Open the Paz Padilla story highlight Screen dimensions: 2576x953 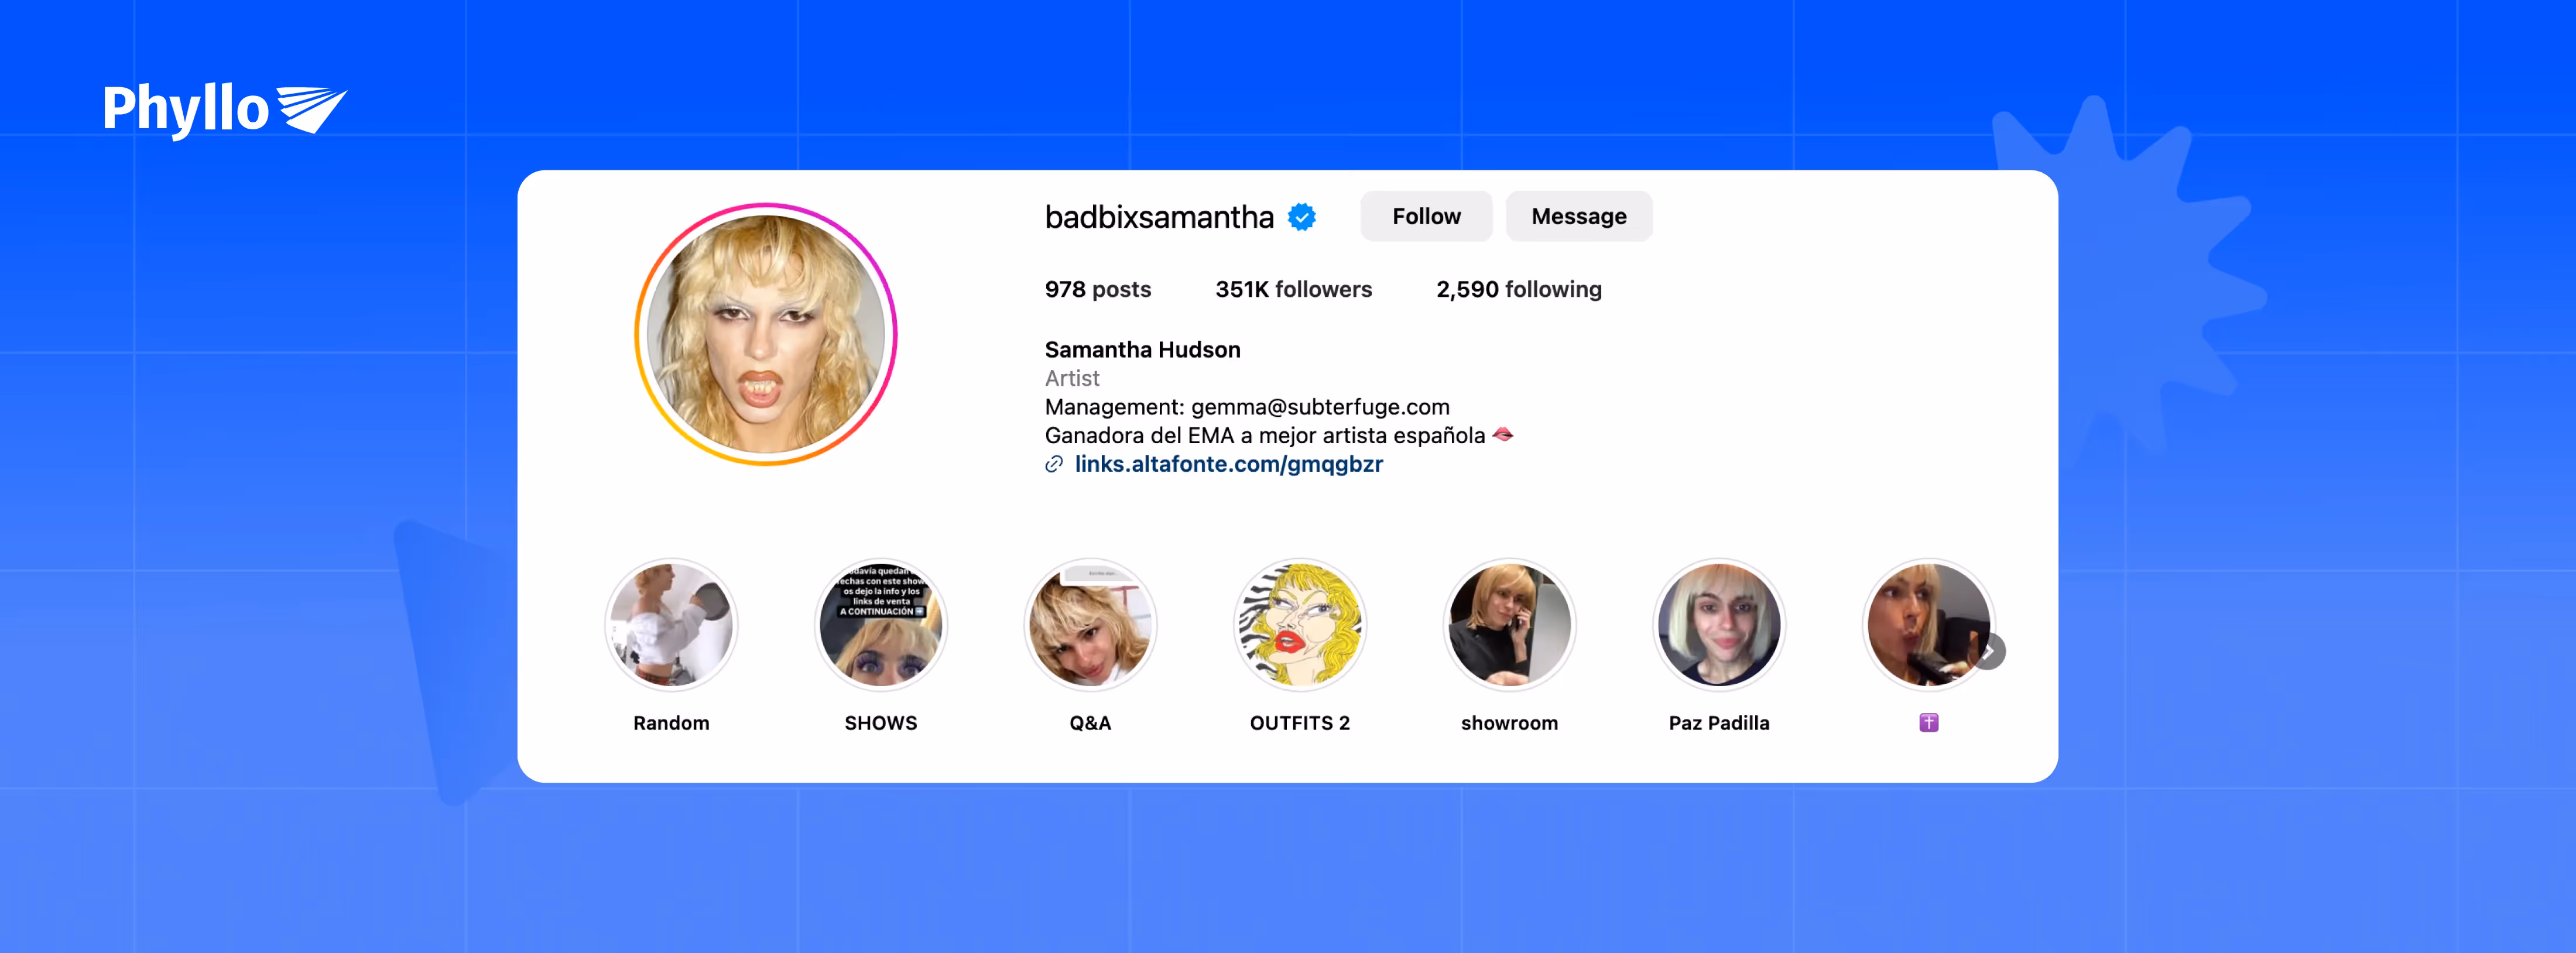(x=1719, y=625)
